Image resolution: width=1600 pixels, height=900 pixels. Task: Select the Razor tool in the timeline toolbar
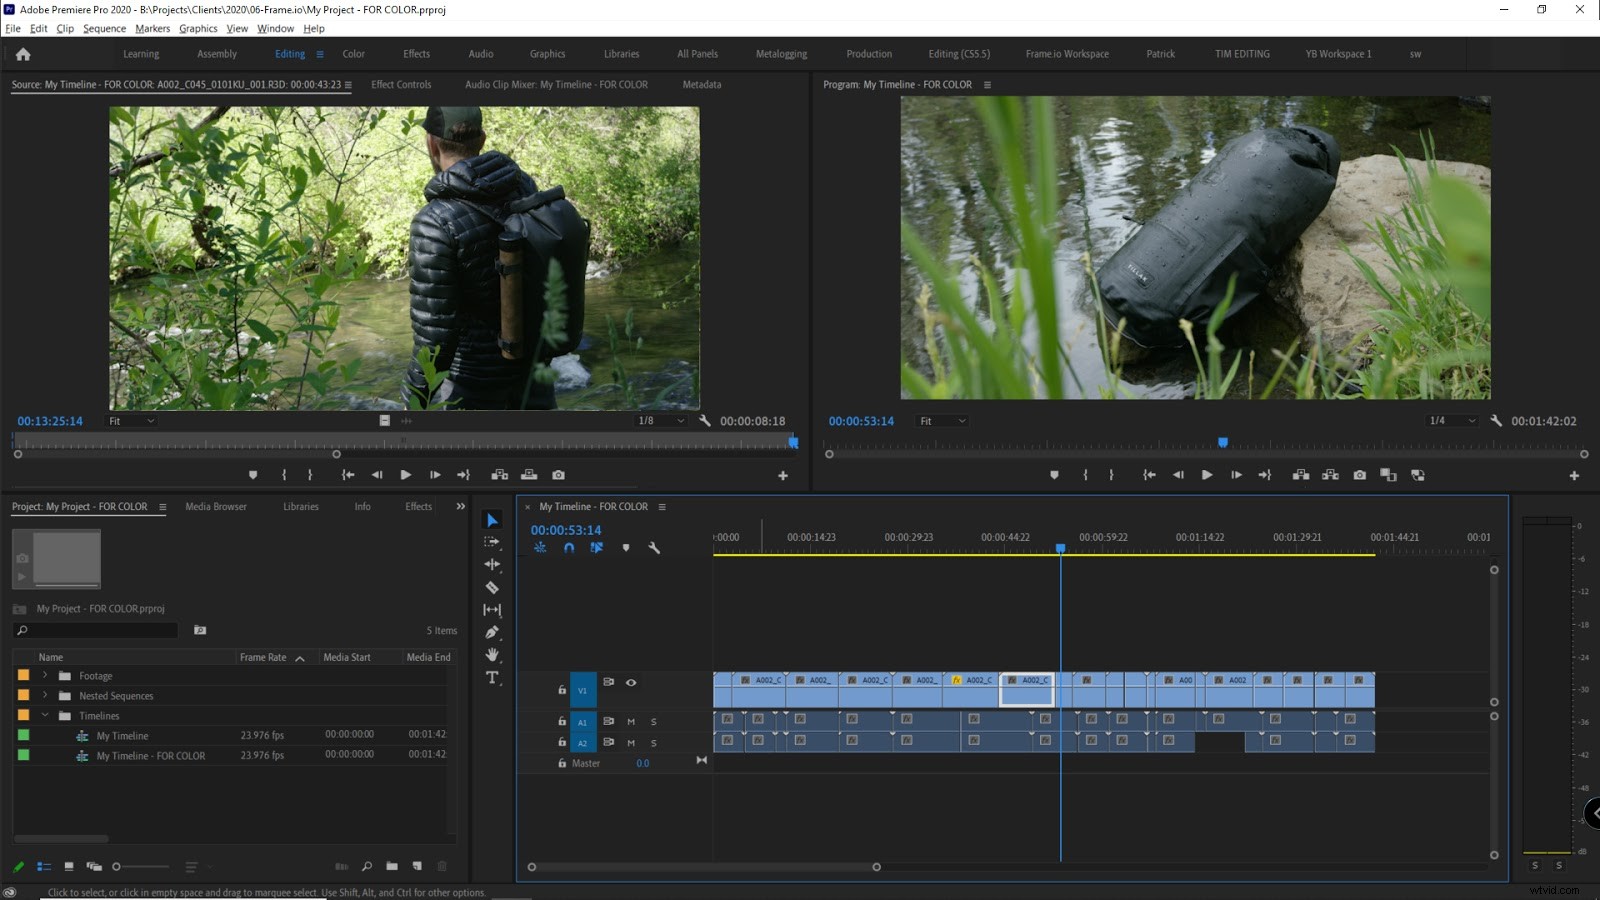pyautogui.click(x=492, y=588)
